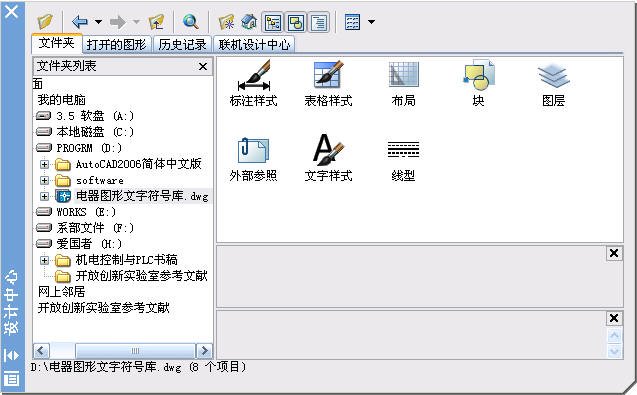The height and width of the screenshot is (395, 637).
Task: Toggle the description pane toolbar button
Action: click(319, 22)
